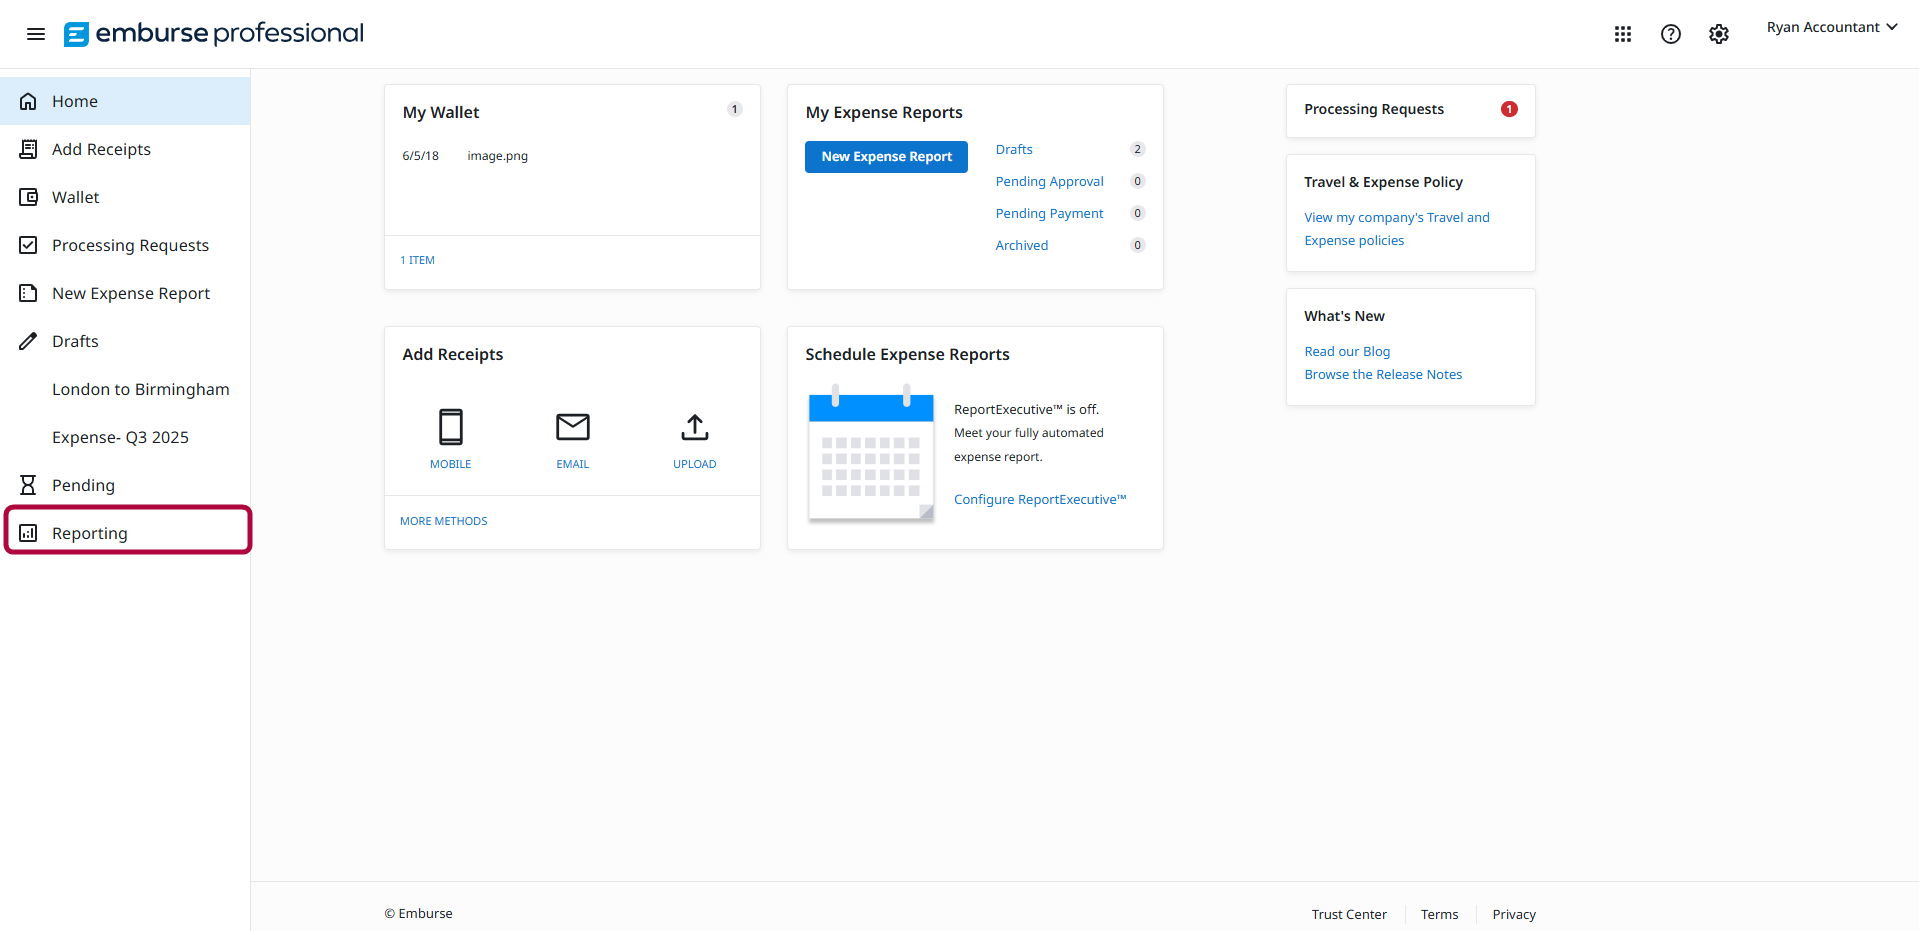Open Pending Approval reports link
The width and height of the screenshot is (1919, 931).
point(1049,181)
